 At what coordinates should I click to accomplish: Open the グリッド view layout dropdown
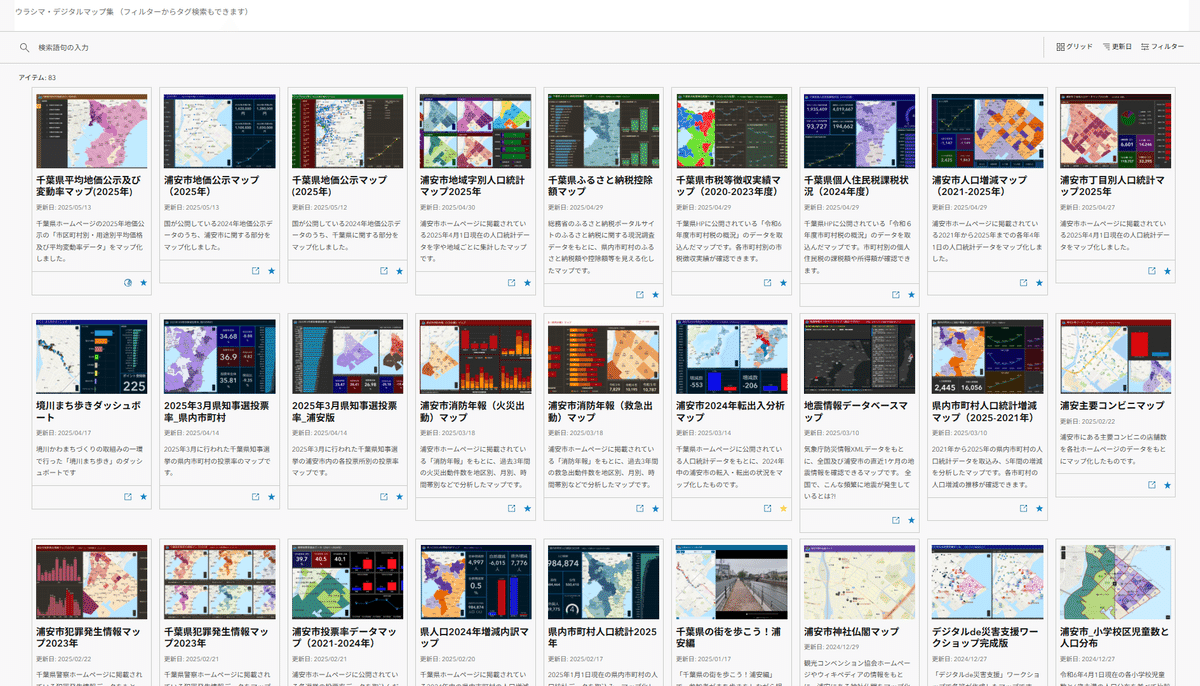(x=1074, y=47)
